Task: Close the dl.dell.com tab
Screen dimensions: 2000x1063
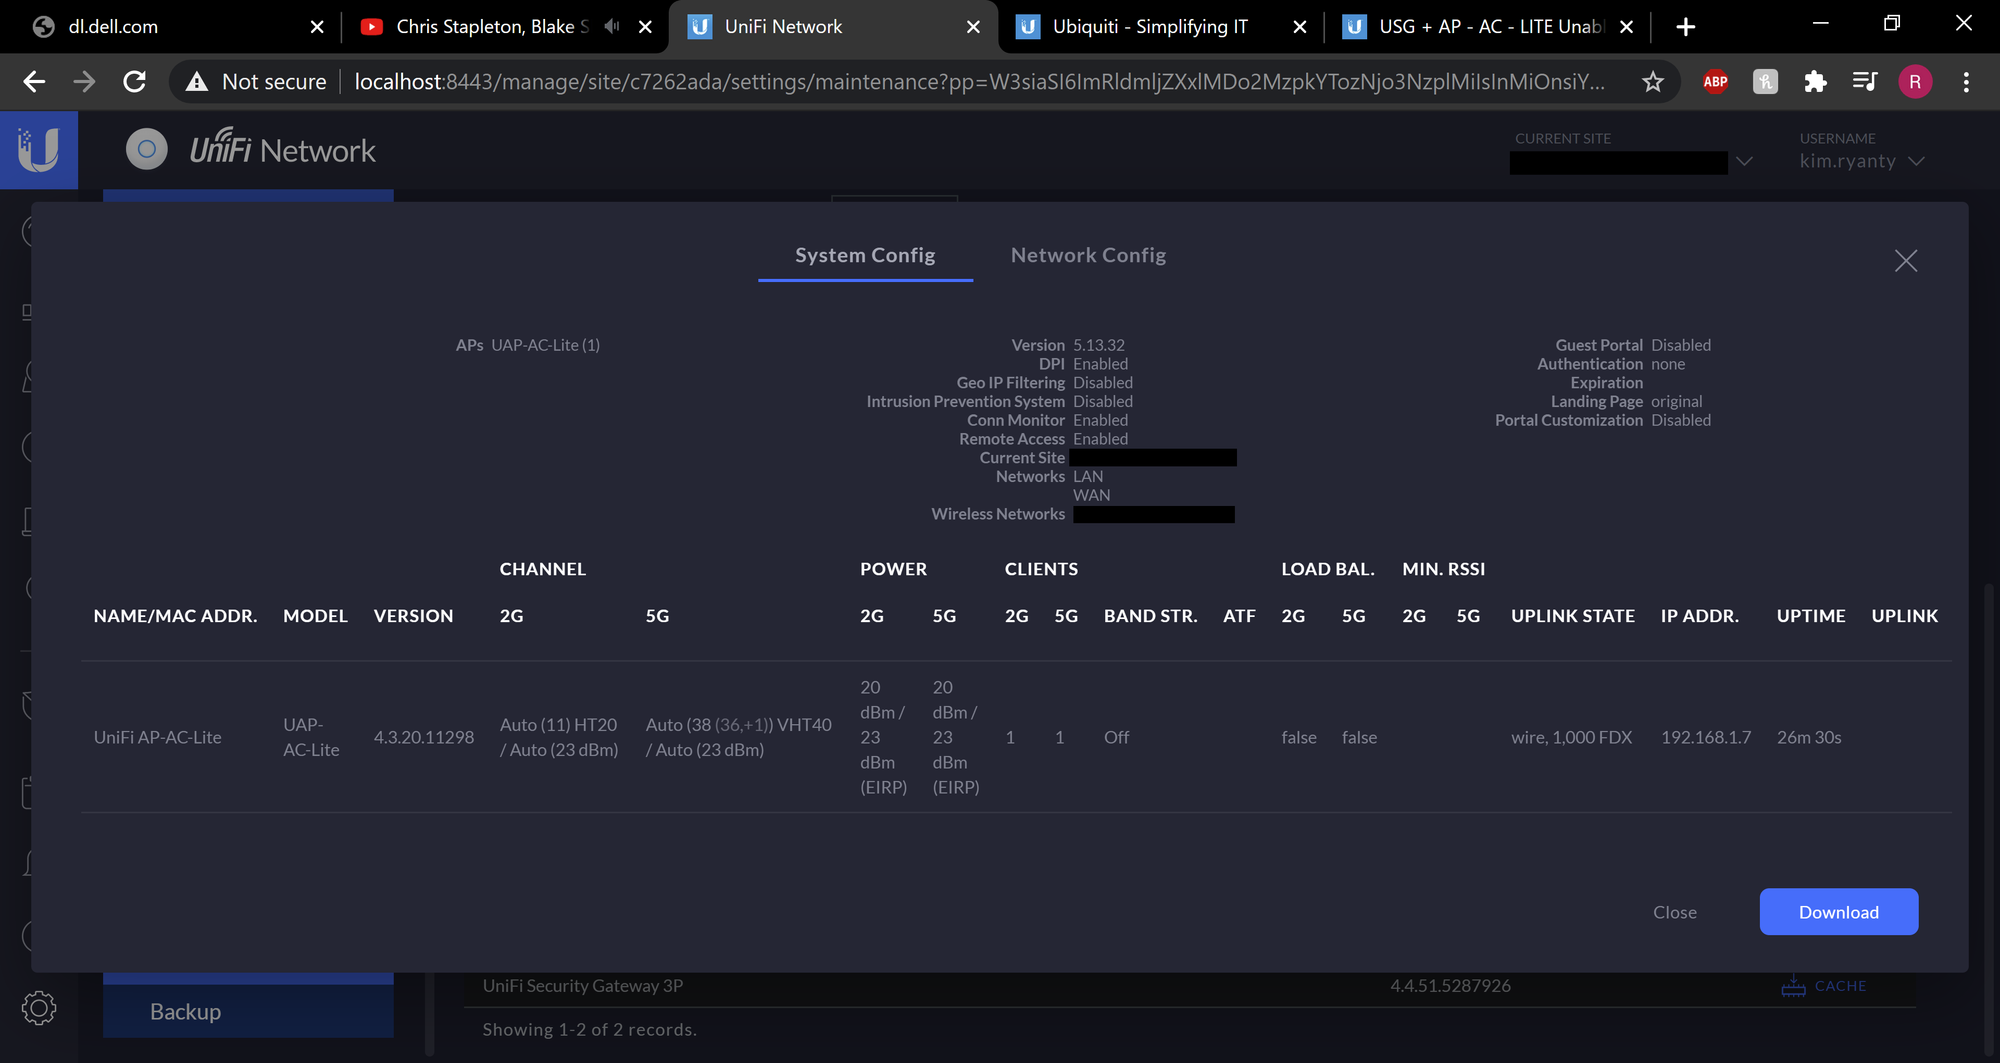Action: click(317, 27)
